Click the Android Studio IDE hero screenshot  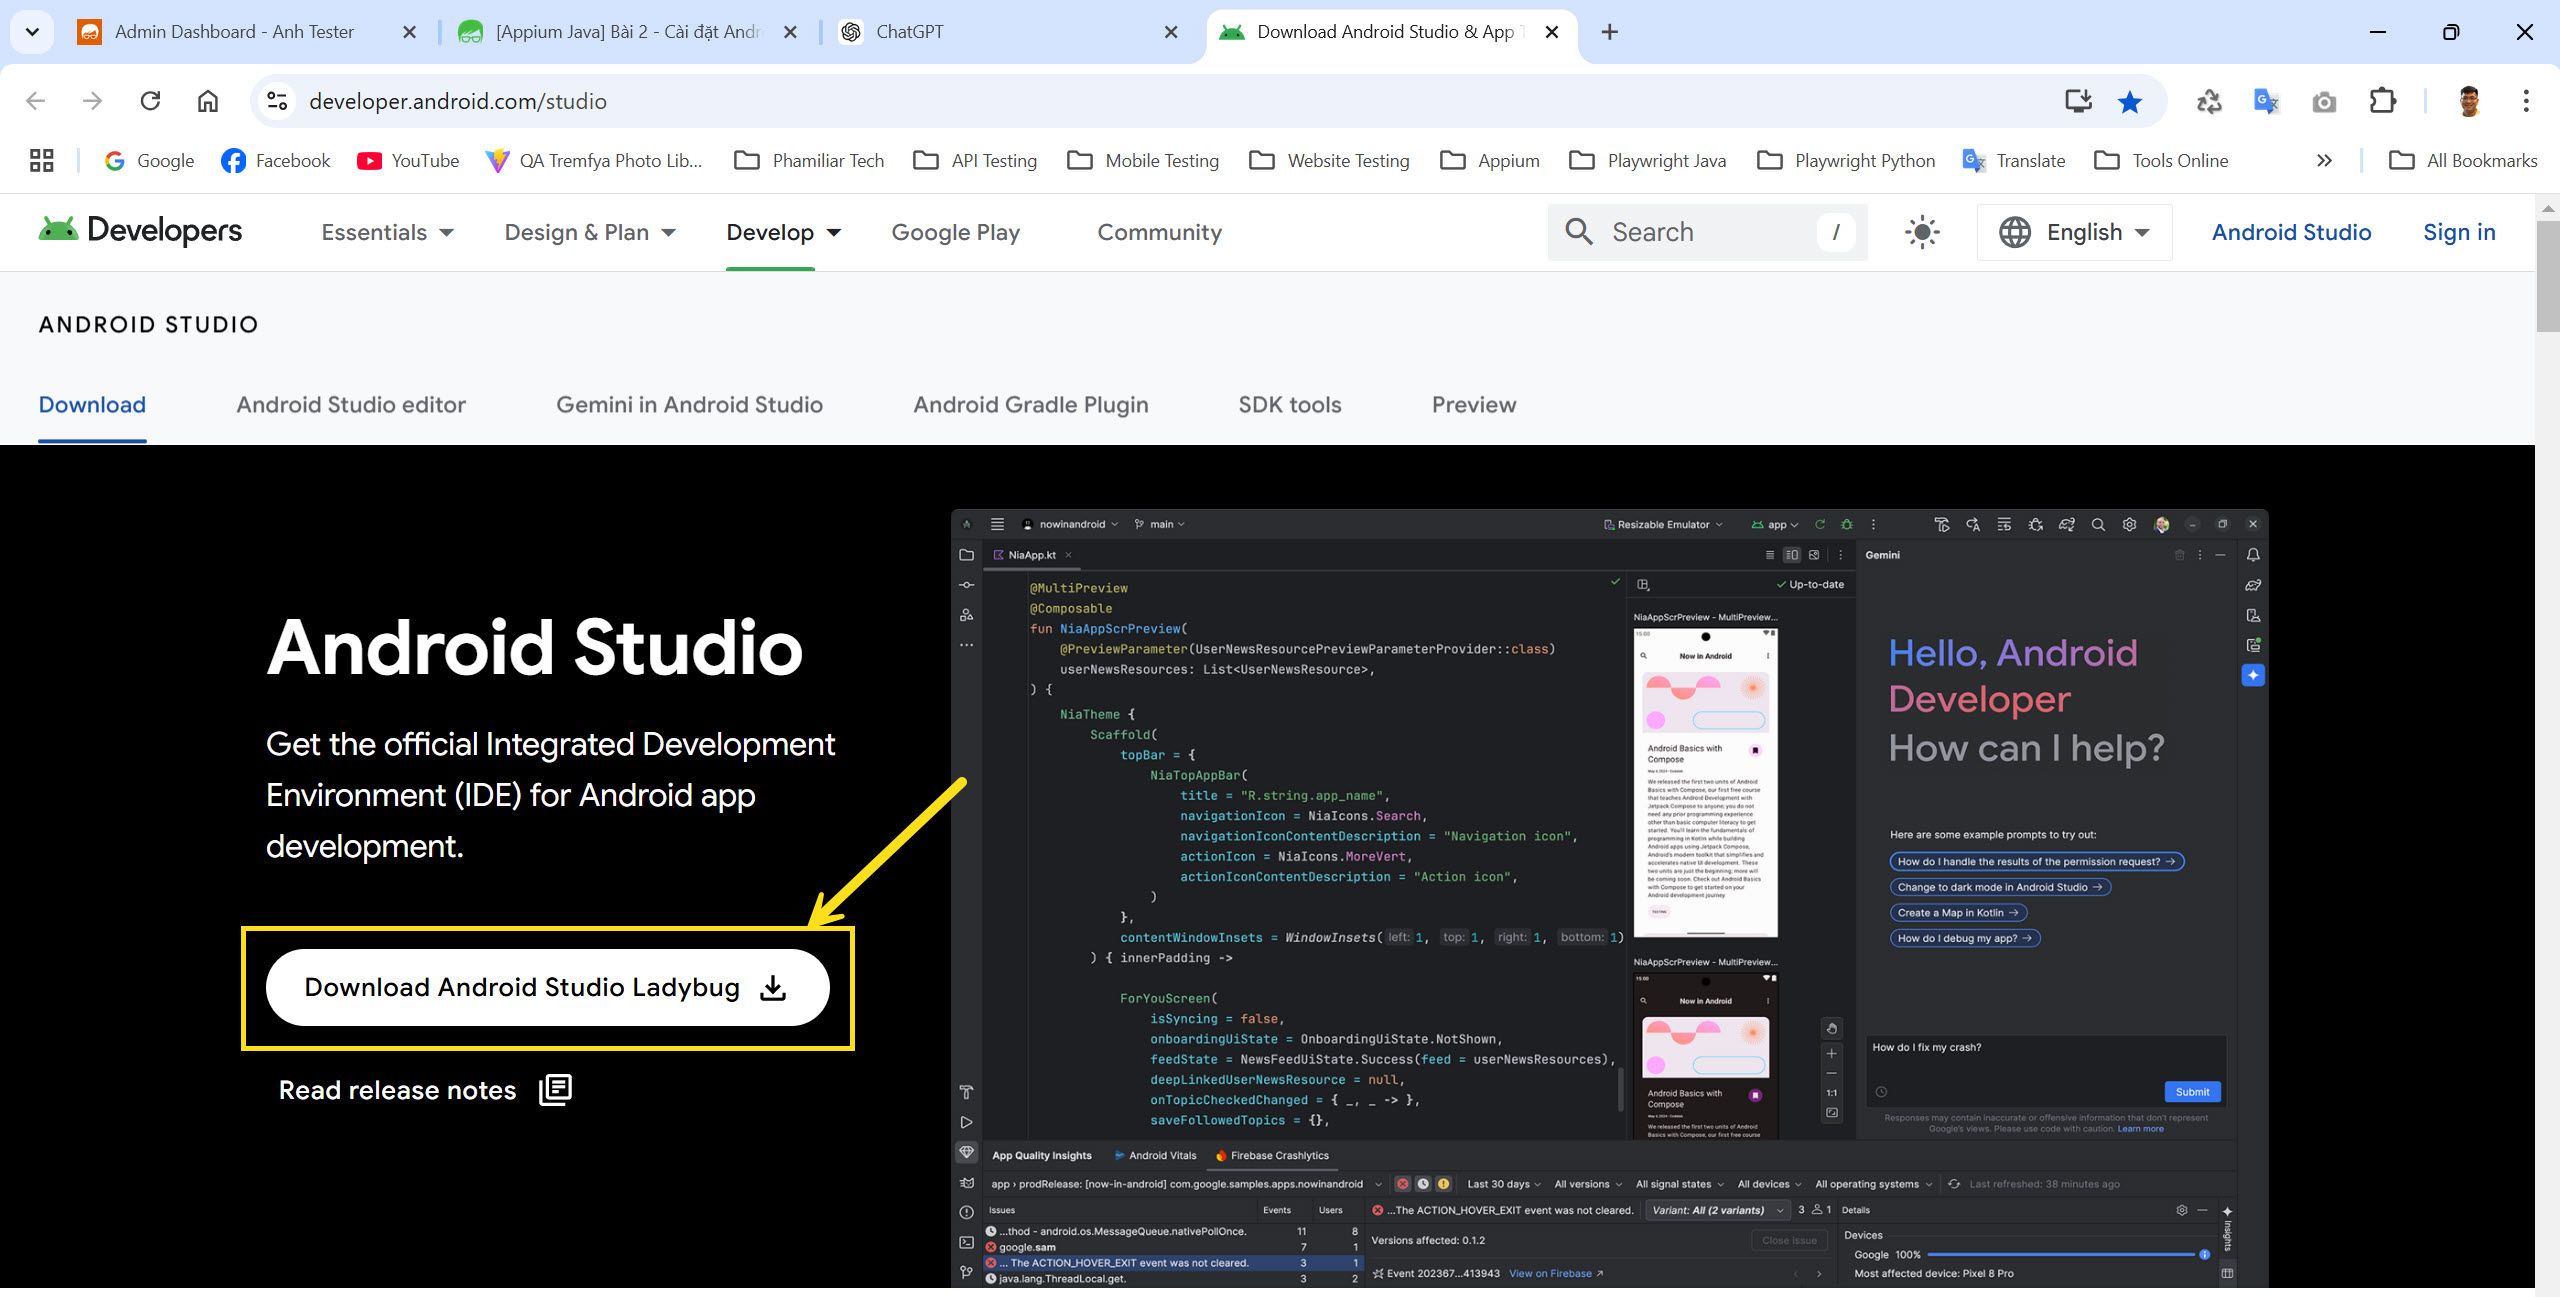tap(1609, 898)
